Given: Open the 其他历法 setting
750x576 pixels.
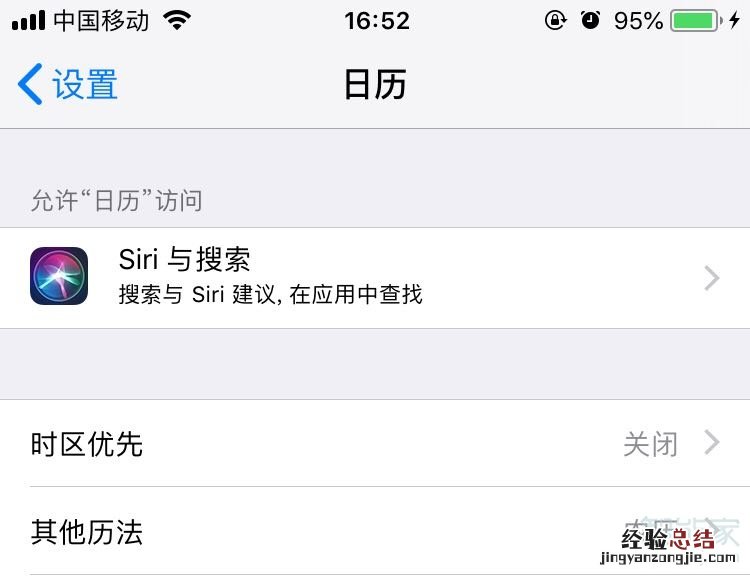Looking at the screenshot, I should [375, 531].
